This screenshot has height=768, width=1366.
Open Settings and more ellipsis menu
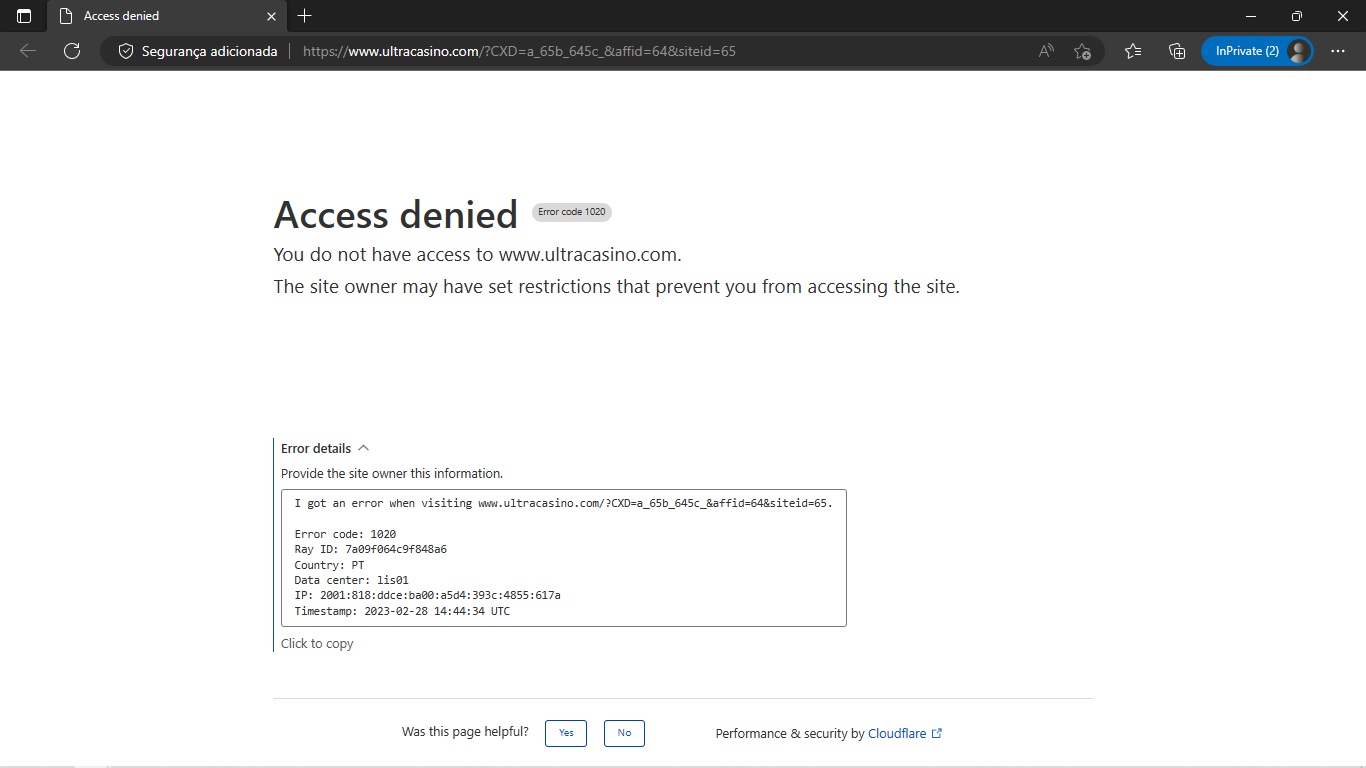click(1338, 51)
